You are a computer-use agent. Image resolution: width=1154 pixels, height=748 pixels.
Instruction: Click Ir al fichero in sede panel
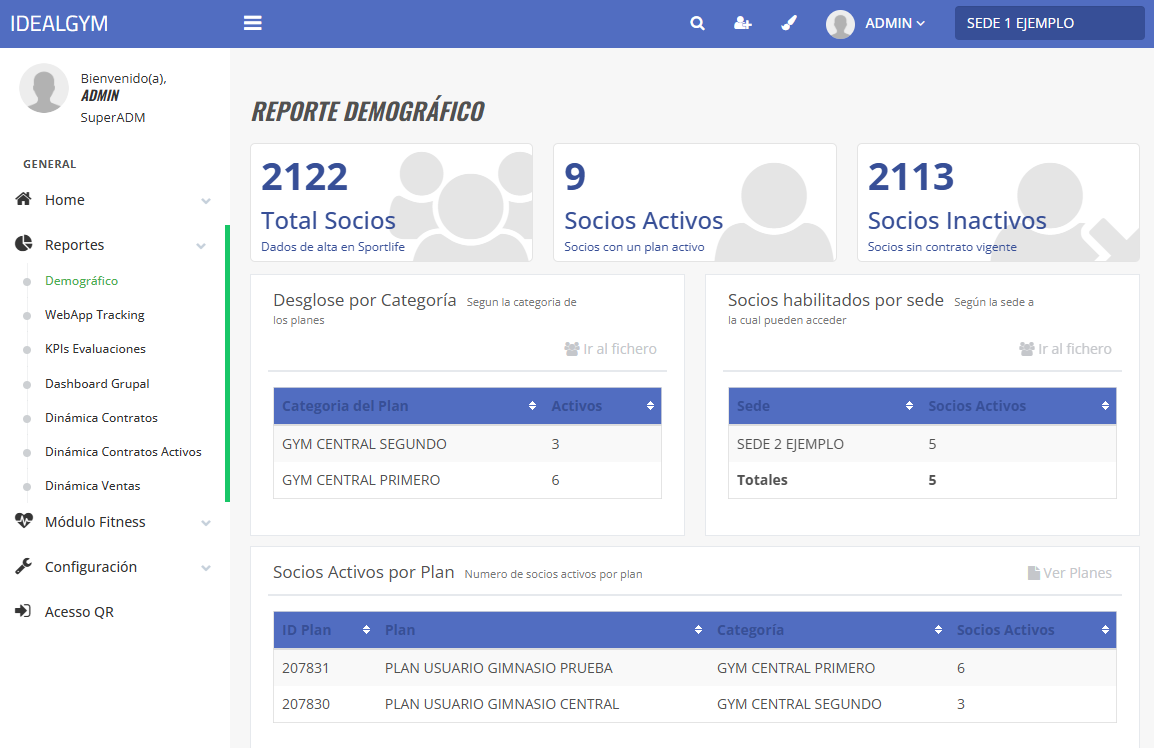(1065, 348)
